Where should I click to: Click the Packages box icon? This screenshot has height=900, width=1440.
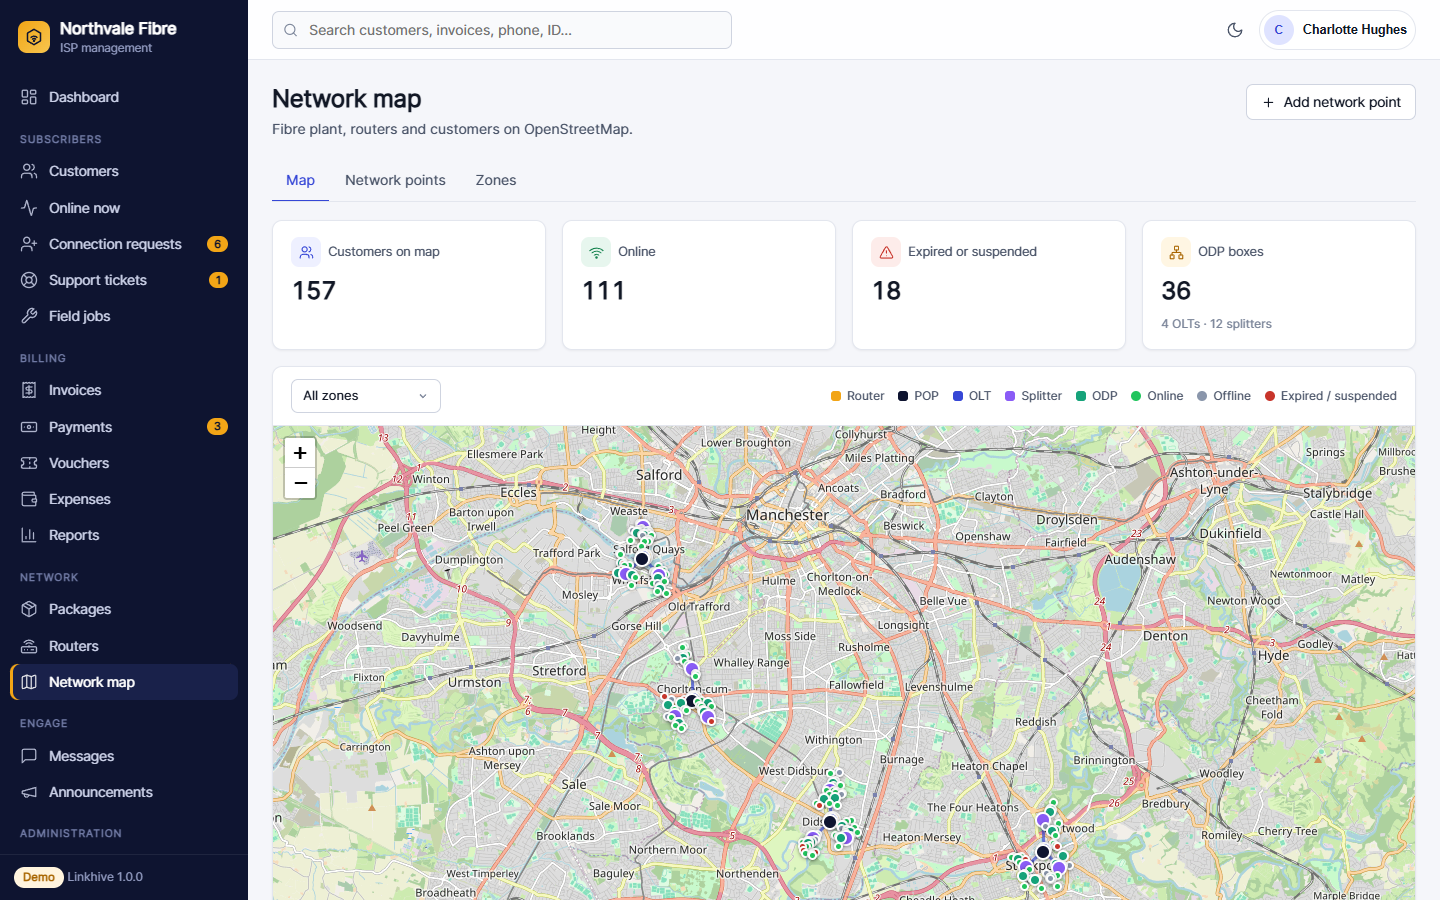29,609
